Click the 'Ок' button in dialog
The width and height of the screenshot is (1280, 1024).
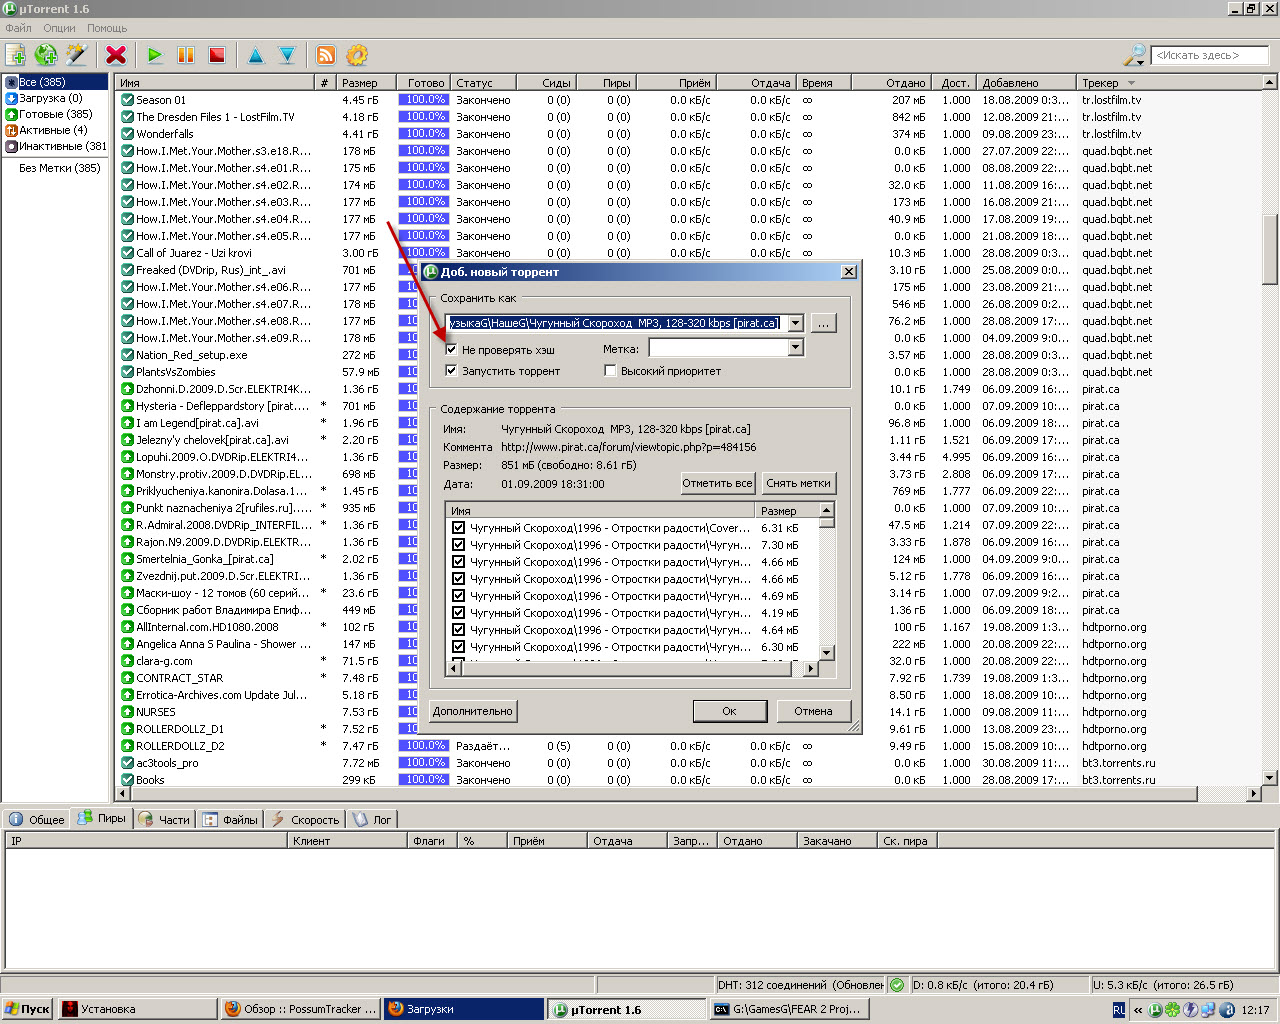click(x=729, y=711)
